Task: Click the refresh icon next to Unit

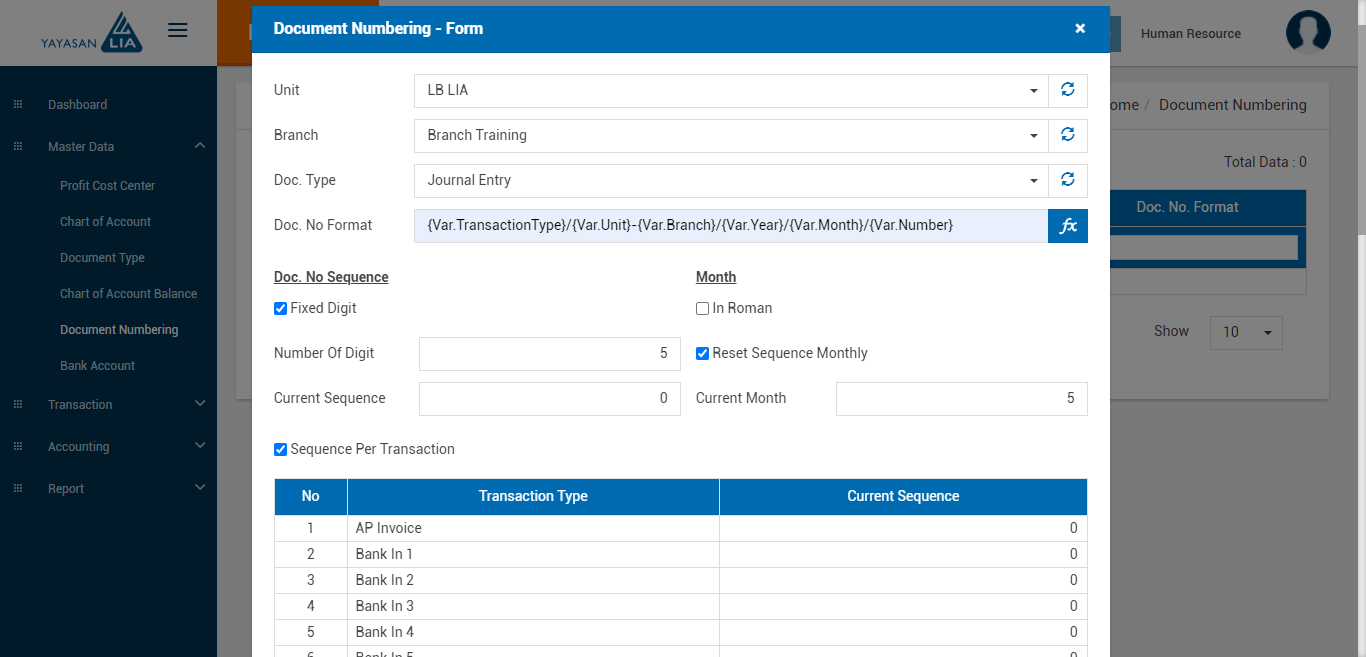Action: coord(1067,90)
